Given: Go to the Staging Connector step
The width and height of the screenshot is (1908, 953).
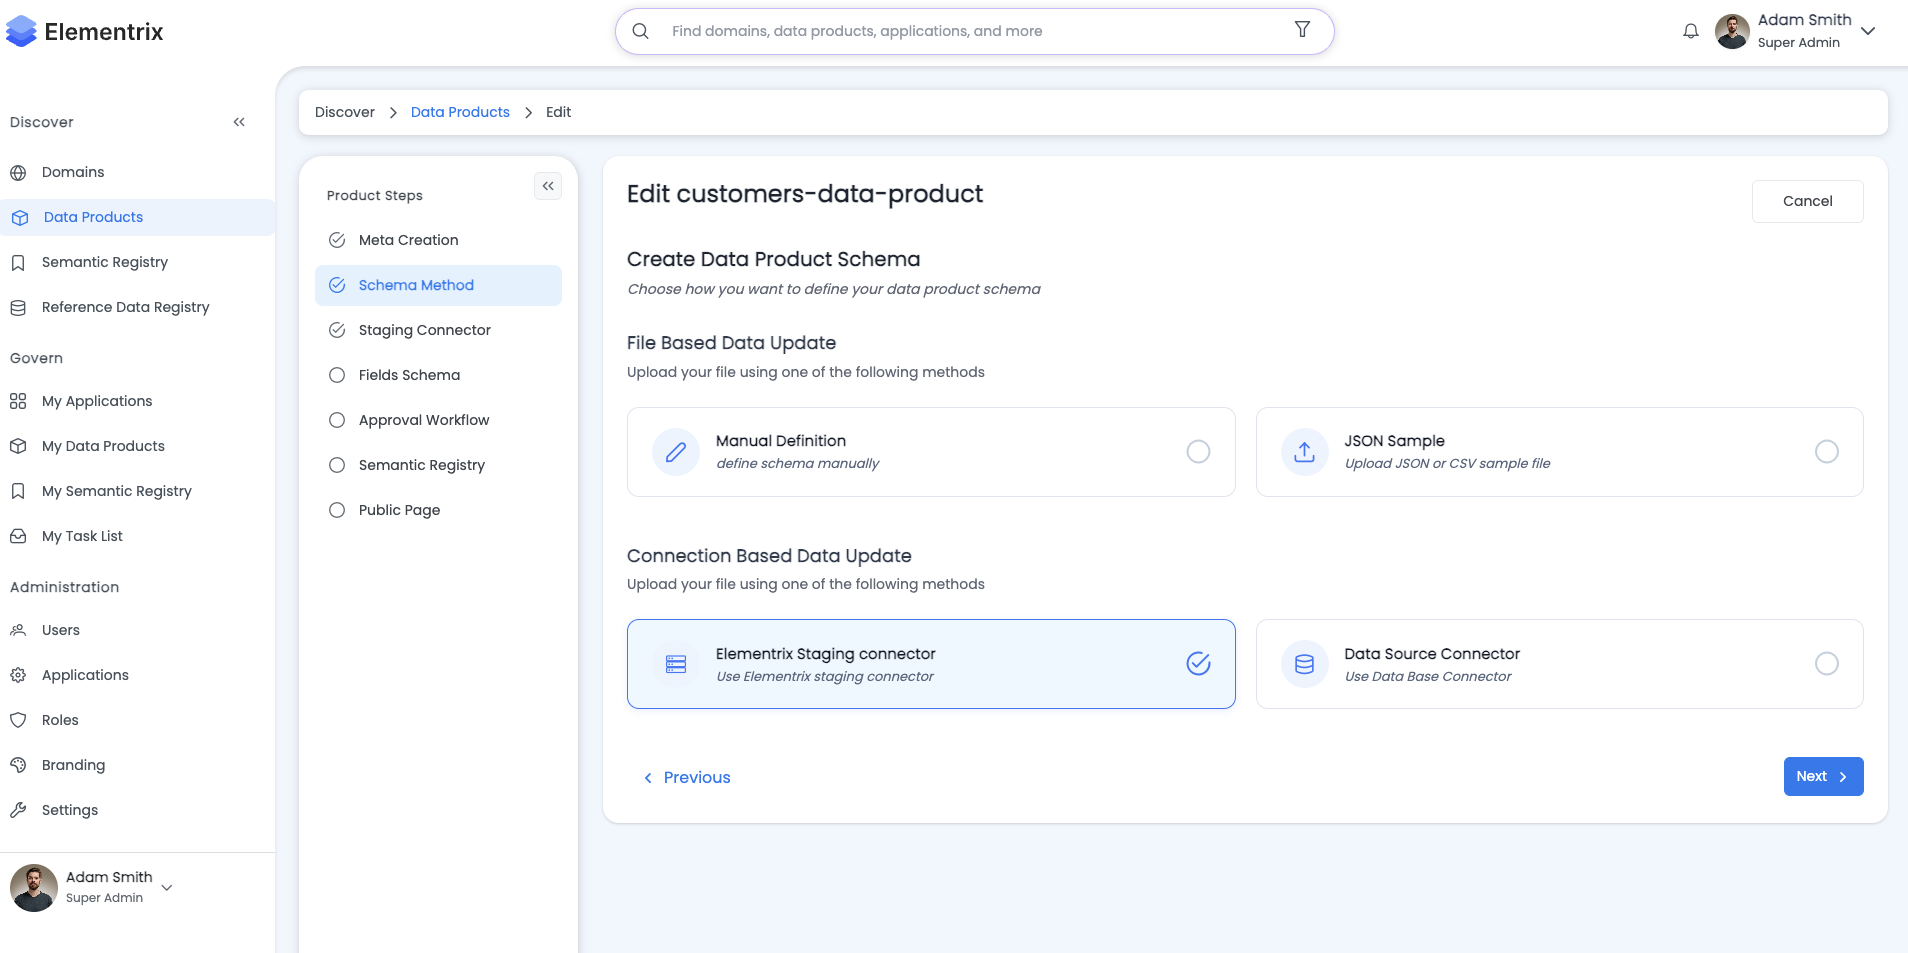Looking at the screenshot, I should 424,330.
